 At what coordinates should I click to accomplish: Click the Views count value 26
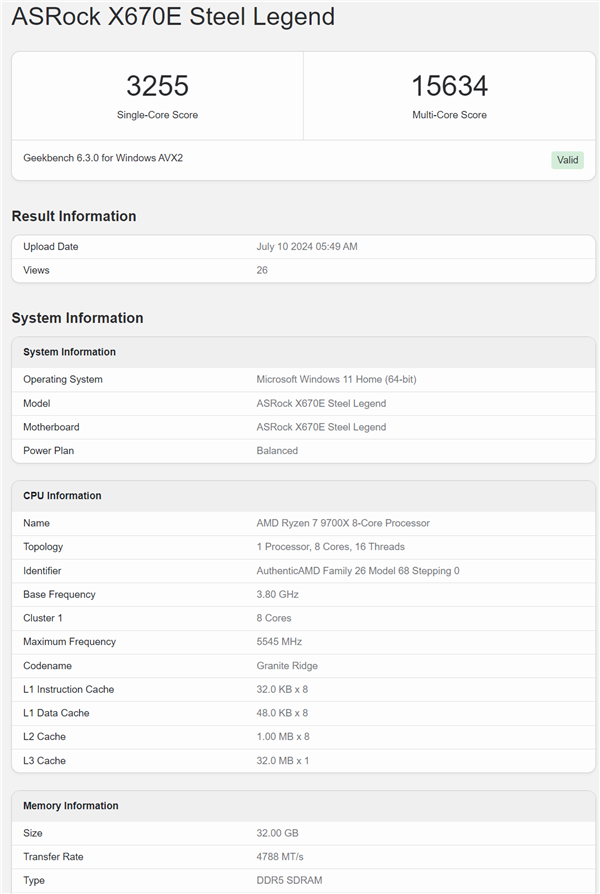click(262, 270)
